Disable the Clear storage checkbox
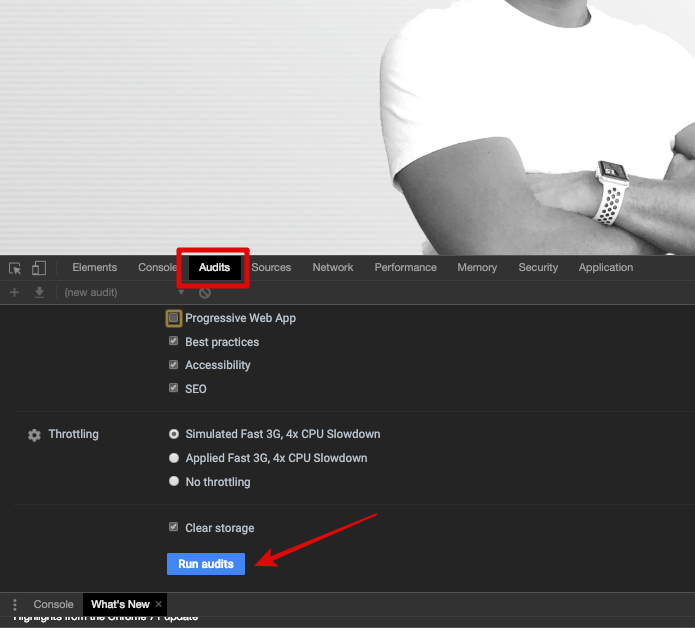 pyautogui.click(x=174, y=528)
